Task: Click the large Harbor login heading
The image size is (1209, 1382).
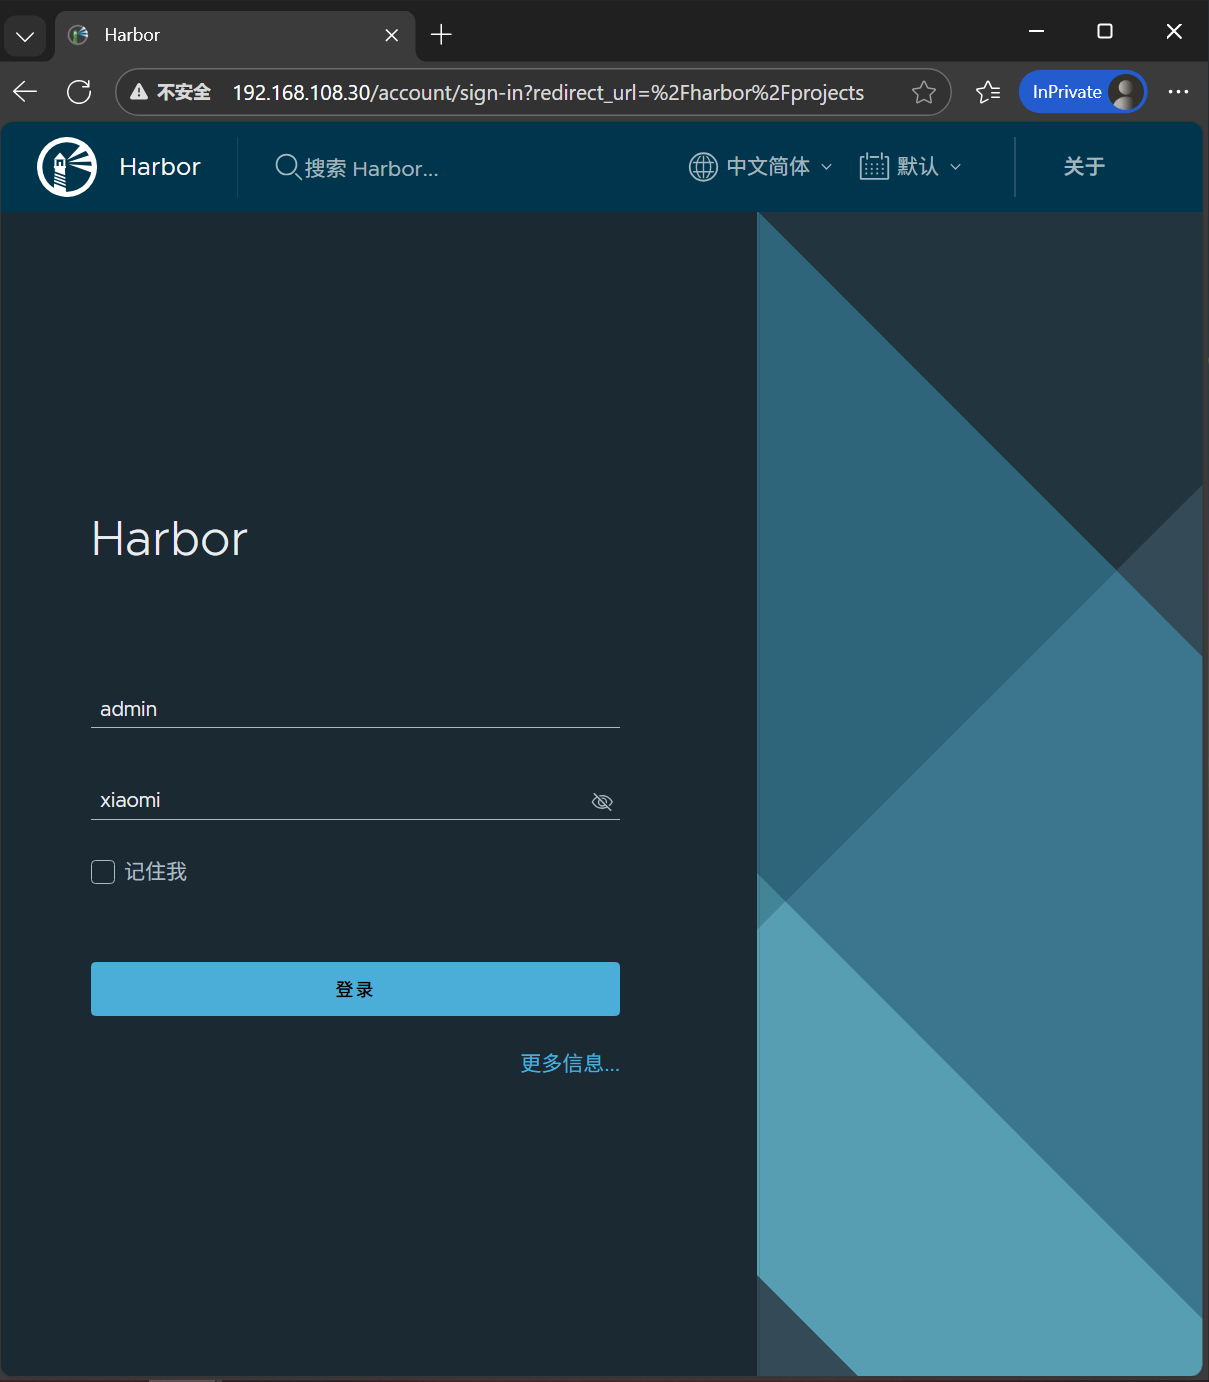Action: coord(169,539)
